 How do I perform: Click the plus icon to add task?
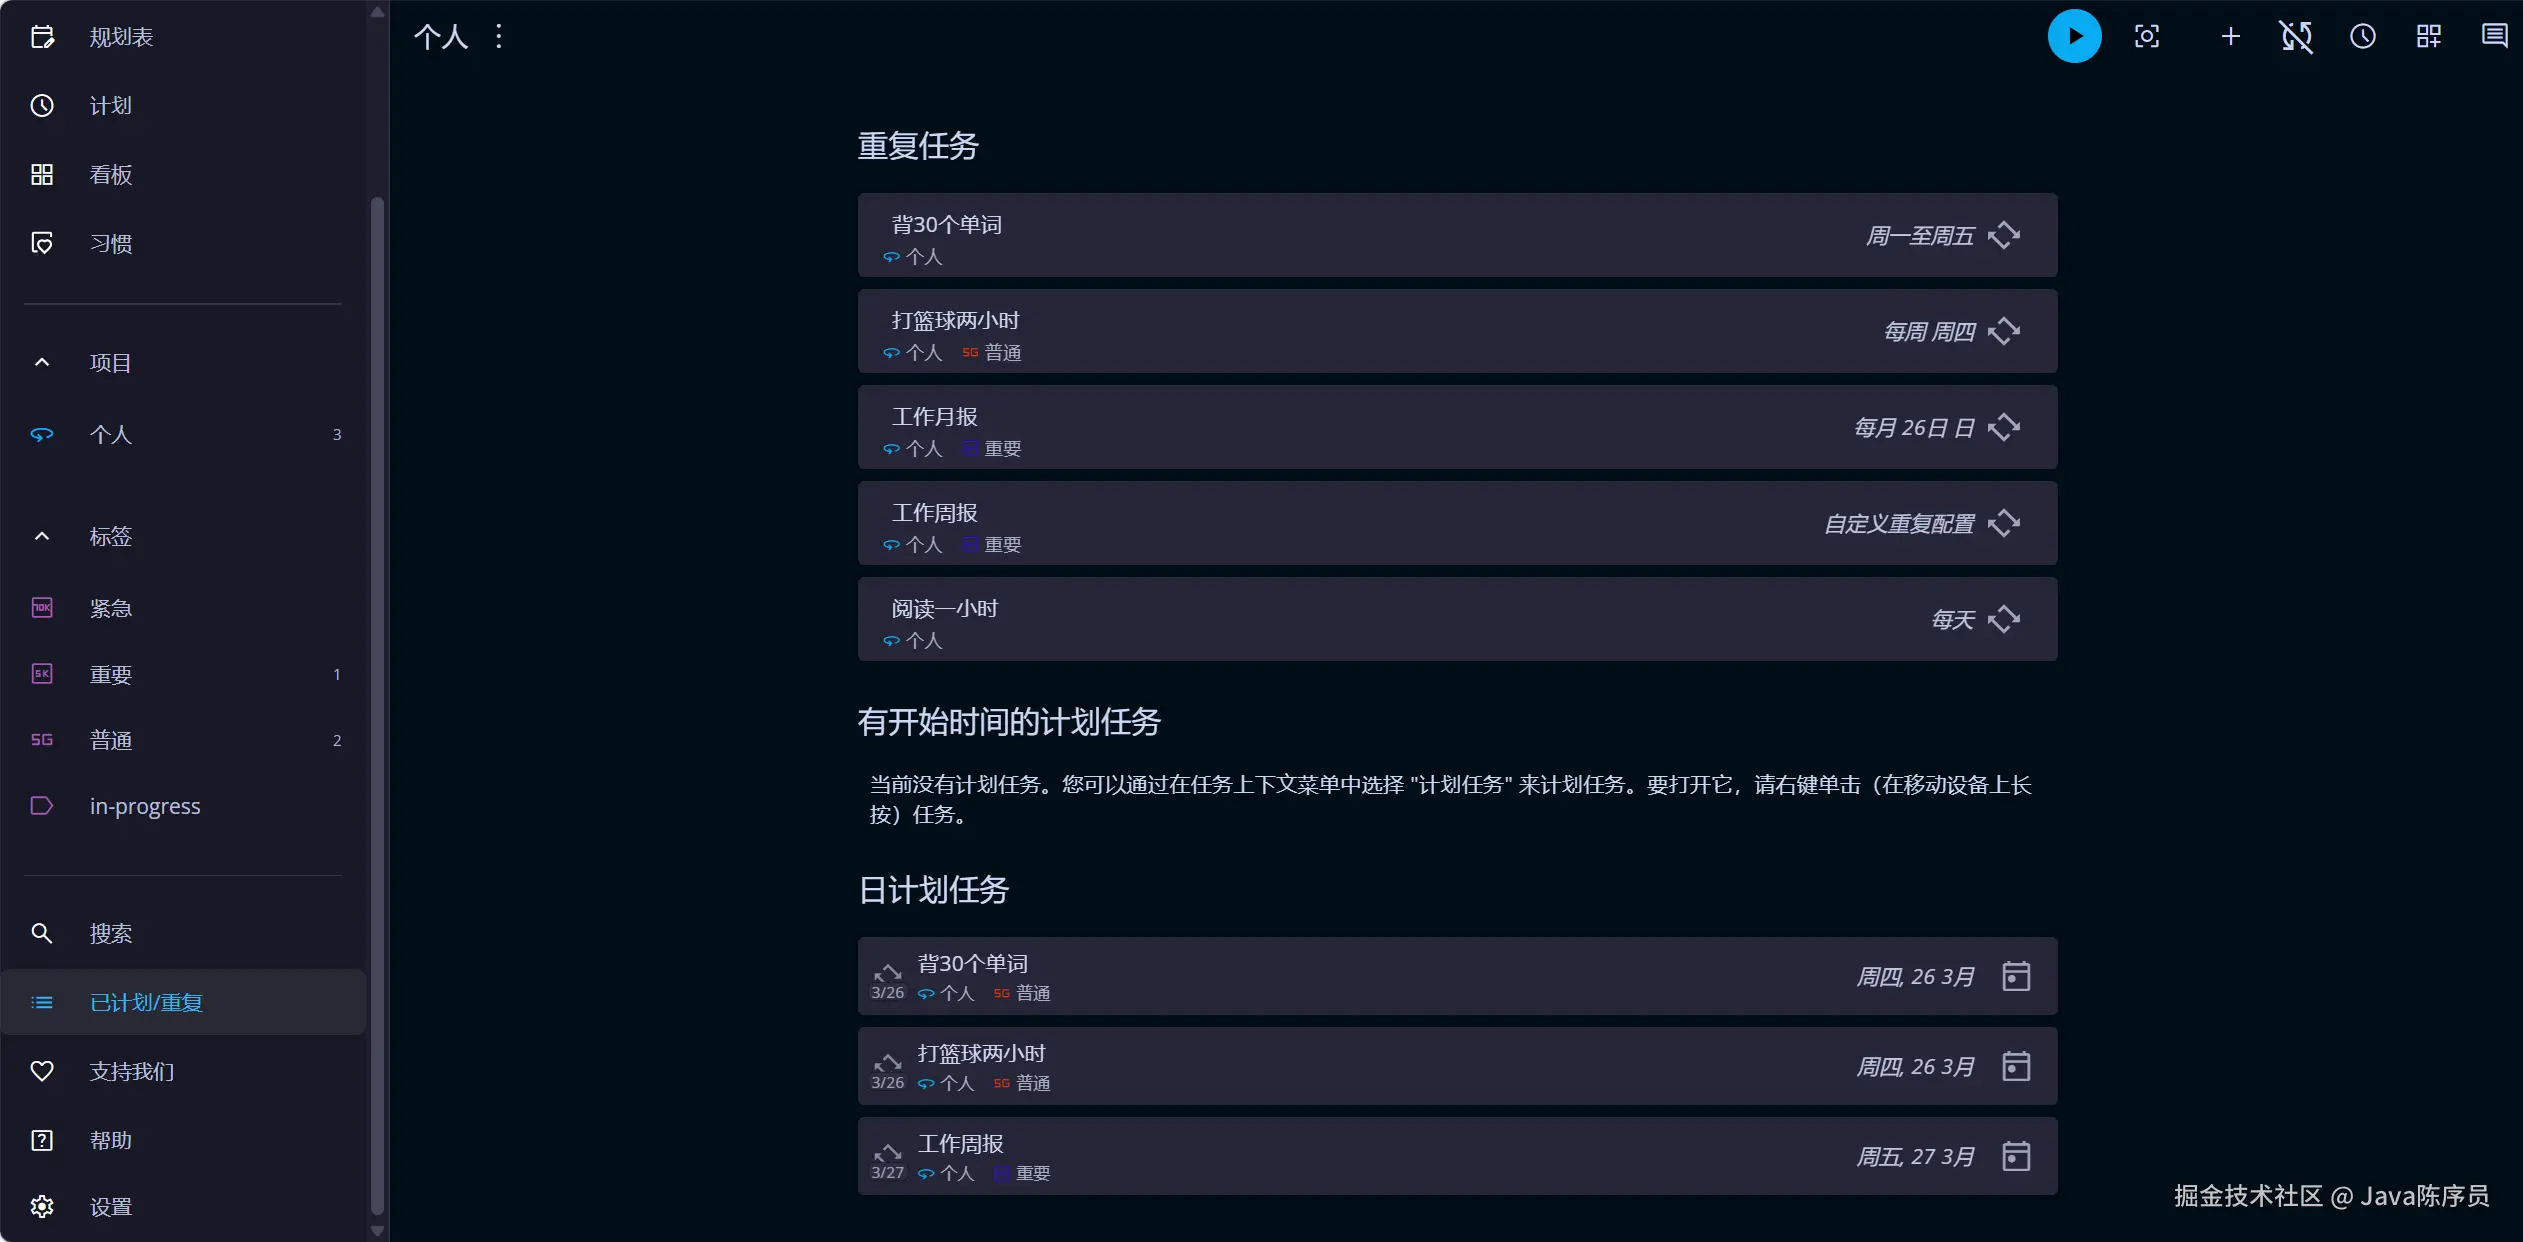(x=2230, y=37)
